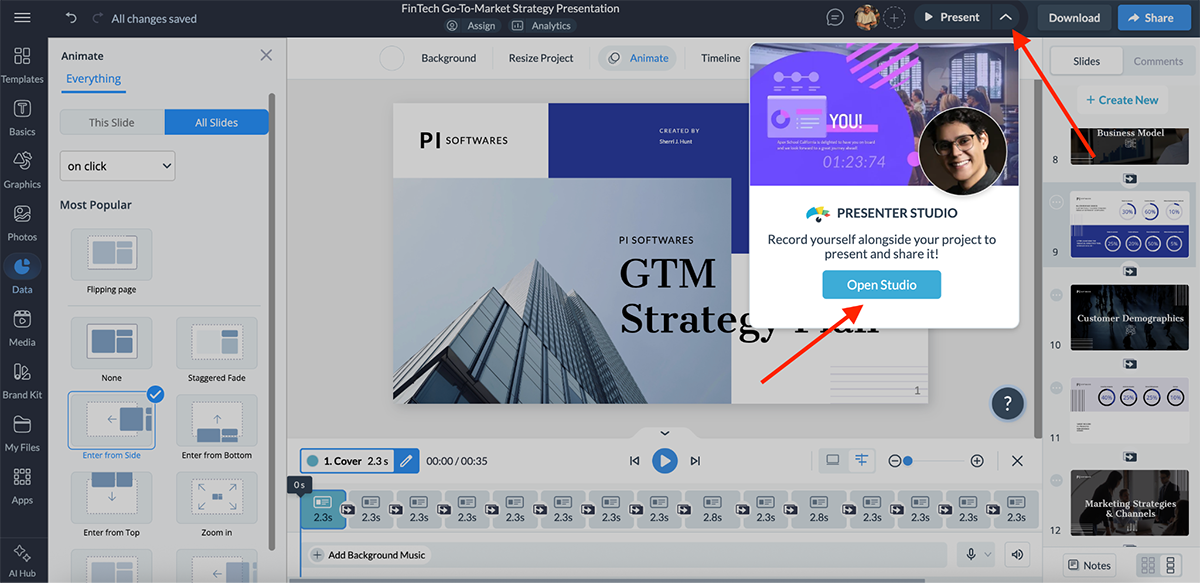
Task: Switch animation target to All Slides
Action: click(x=216, y=121)
